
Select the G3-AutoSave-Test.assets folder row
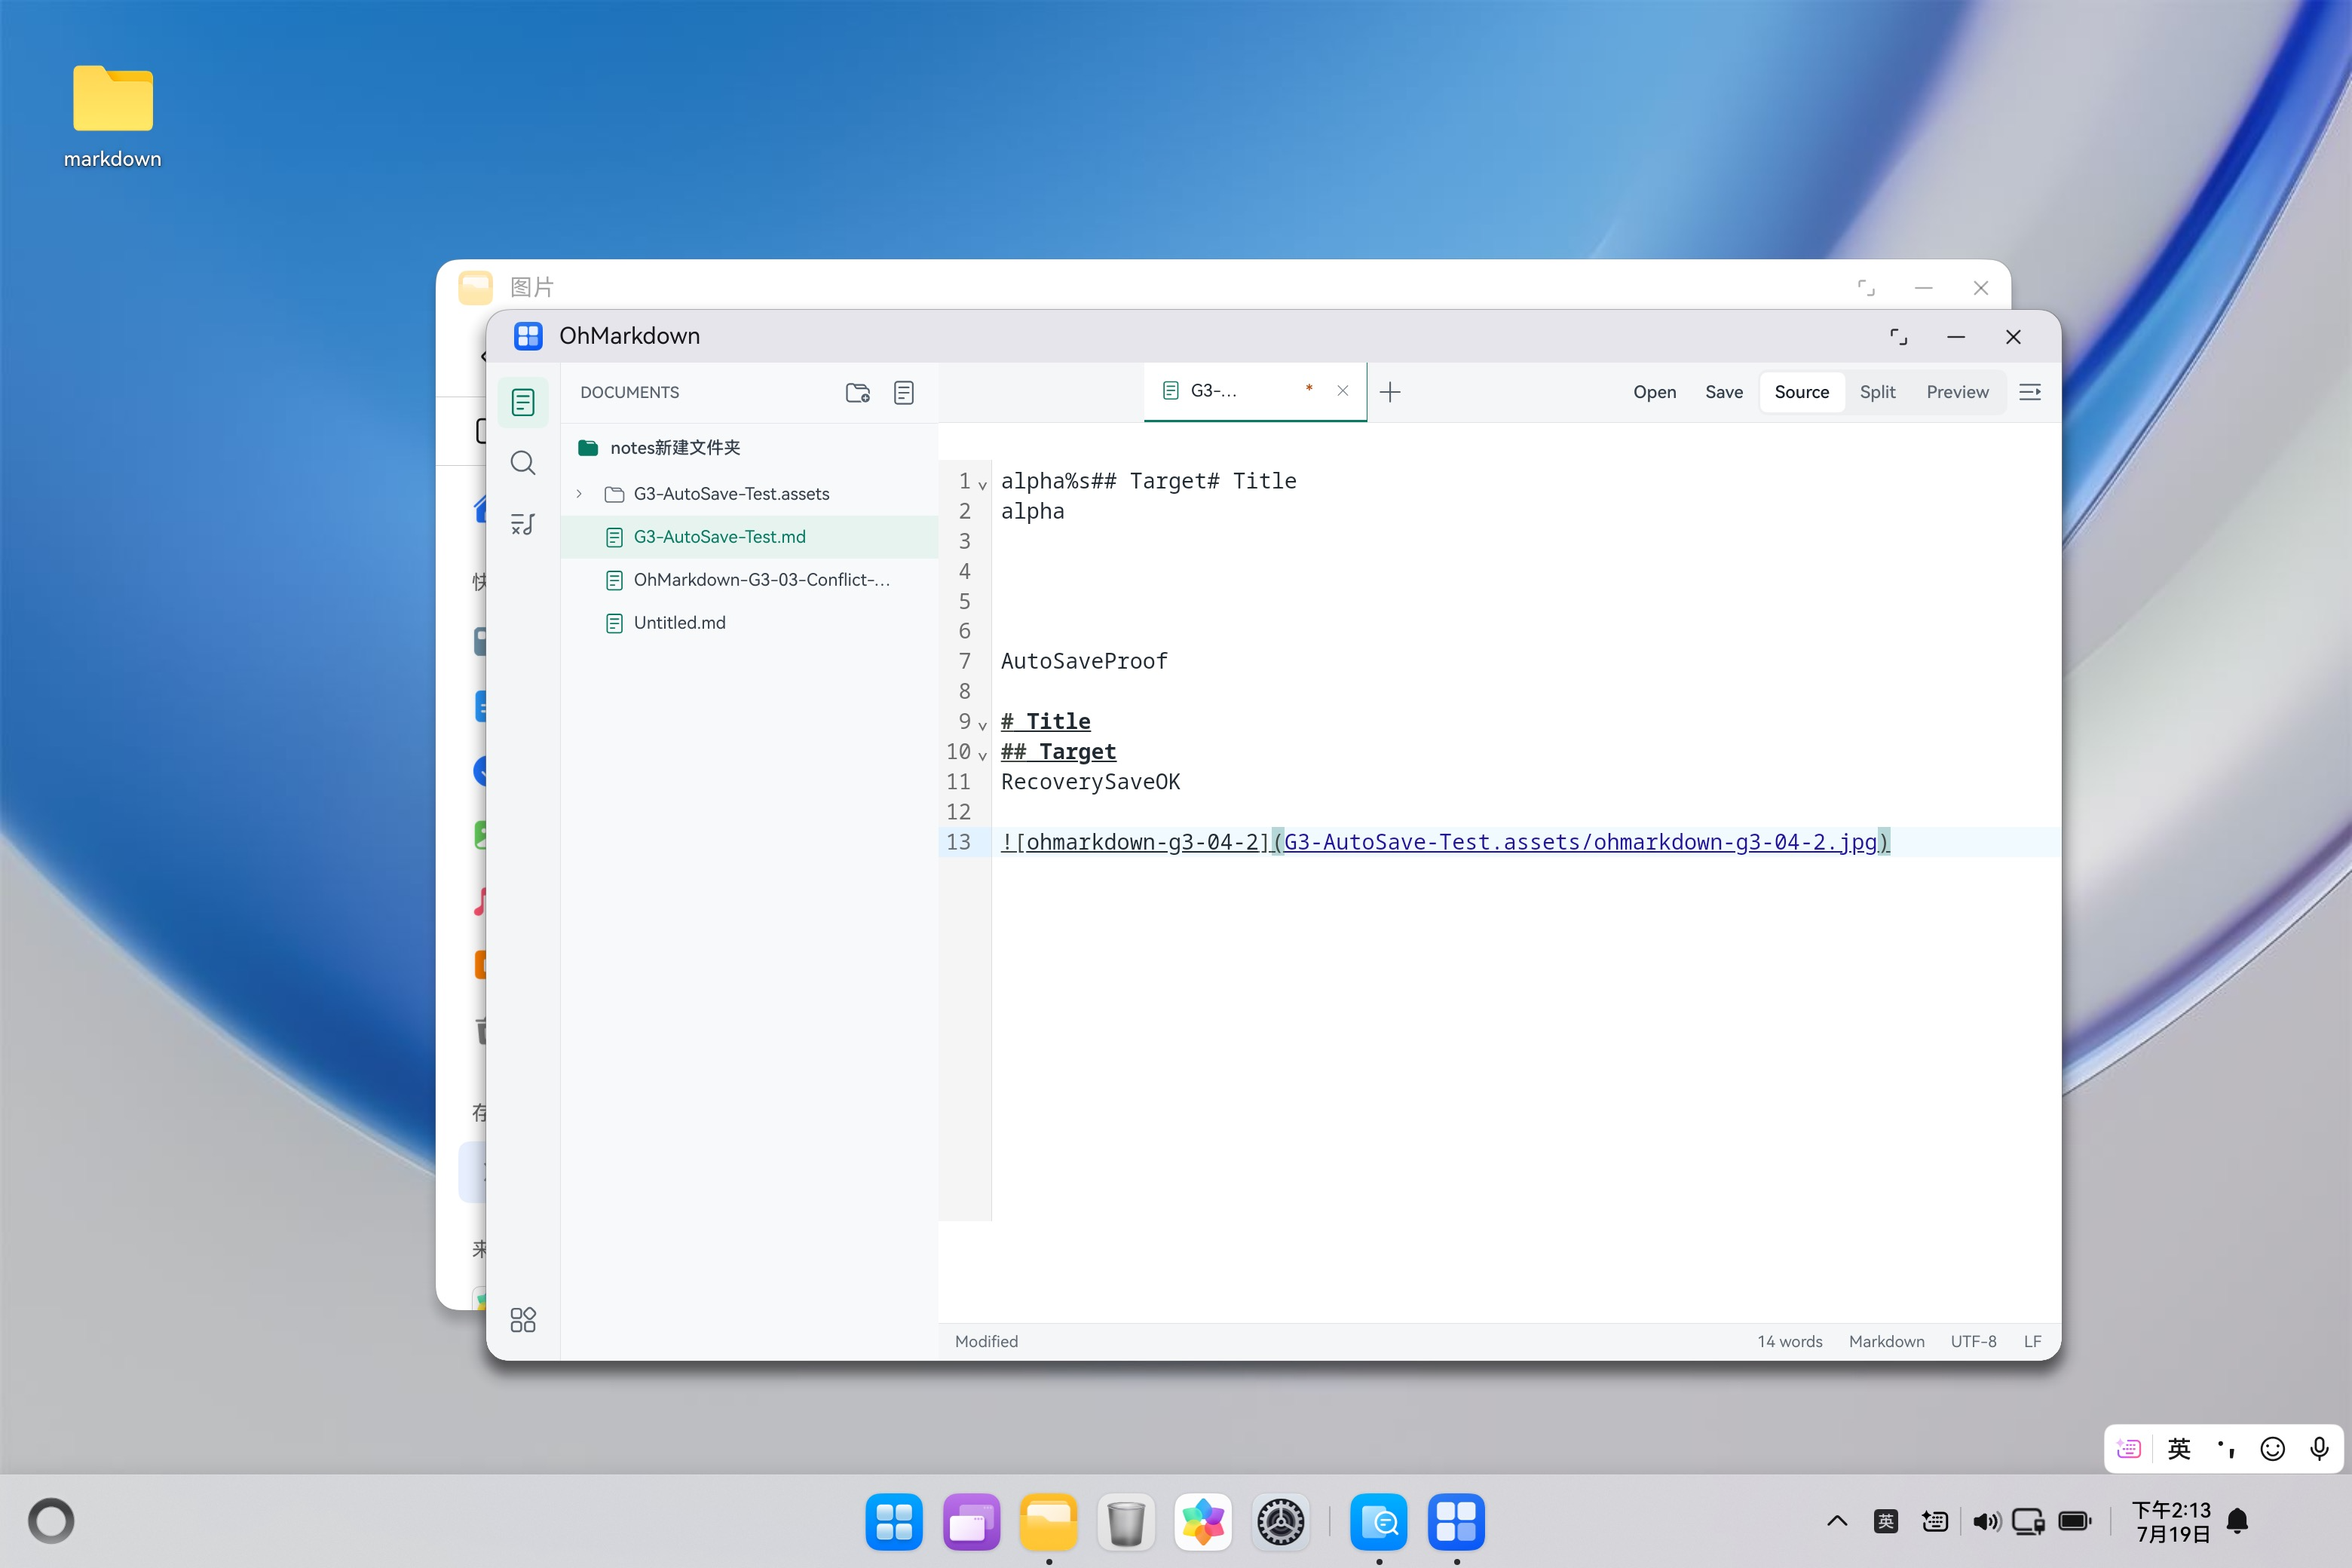click(749, 494)
